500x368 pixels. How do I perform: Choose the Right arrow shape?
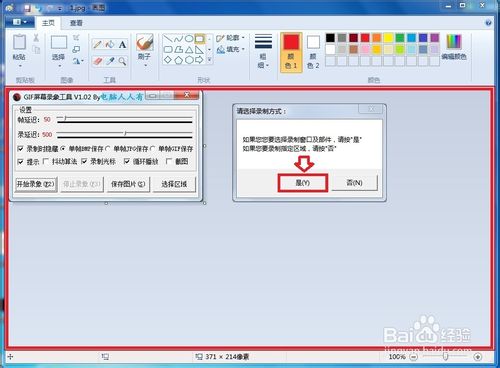coord(199,60)
